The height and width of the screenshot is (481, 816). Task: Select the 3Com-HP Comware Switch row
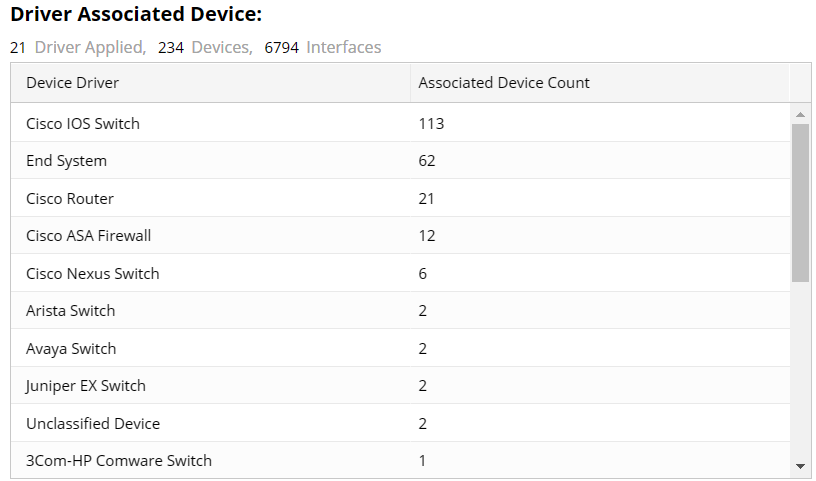(x=119, y=461)
